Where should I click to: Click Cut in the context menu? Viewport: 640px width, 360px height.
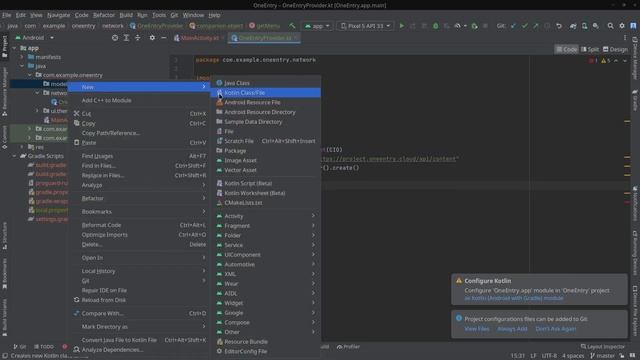pos(139,113)
